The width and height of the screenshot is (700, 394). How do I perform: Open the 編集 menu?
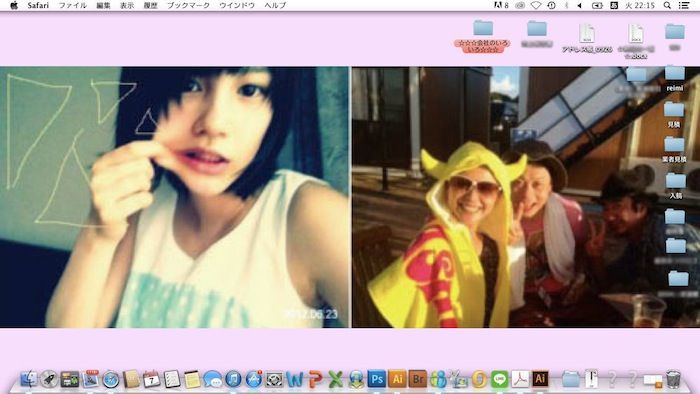[x=103, y=5]
